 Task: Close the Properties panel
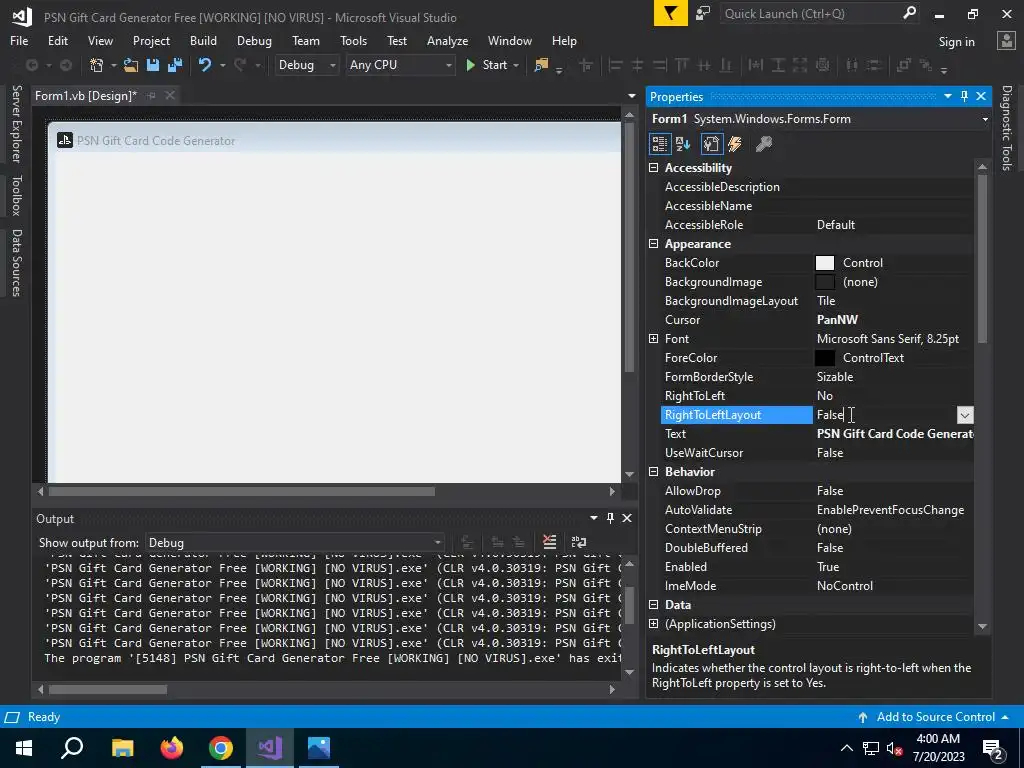(x=981, y=96)
